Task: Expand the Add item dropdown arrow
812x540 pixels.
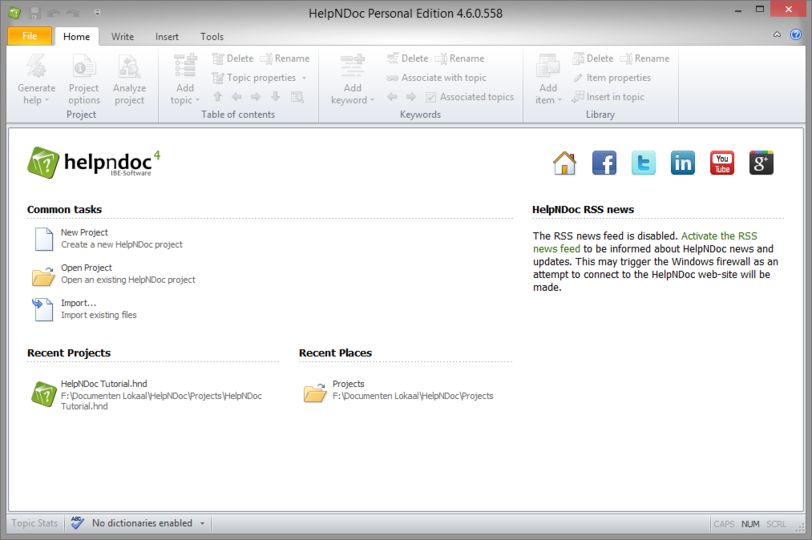Action: 560,100
